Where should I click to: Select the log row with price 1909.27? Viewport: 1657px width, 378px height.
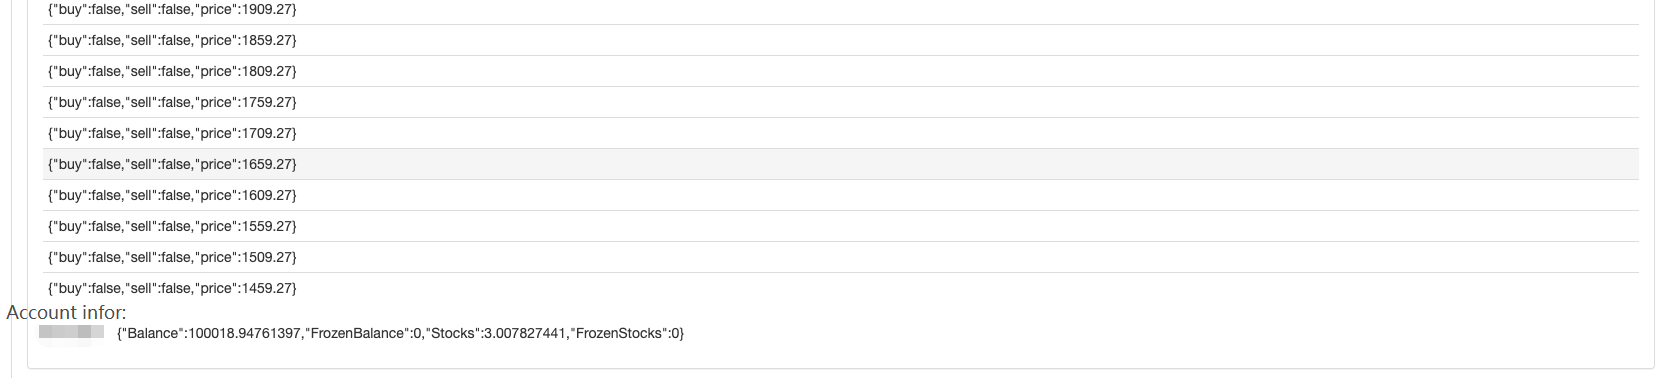point(840,9)
